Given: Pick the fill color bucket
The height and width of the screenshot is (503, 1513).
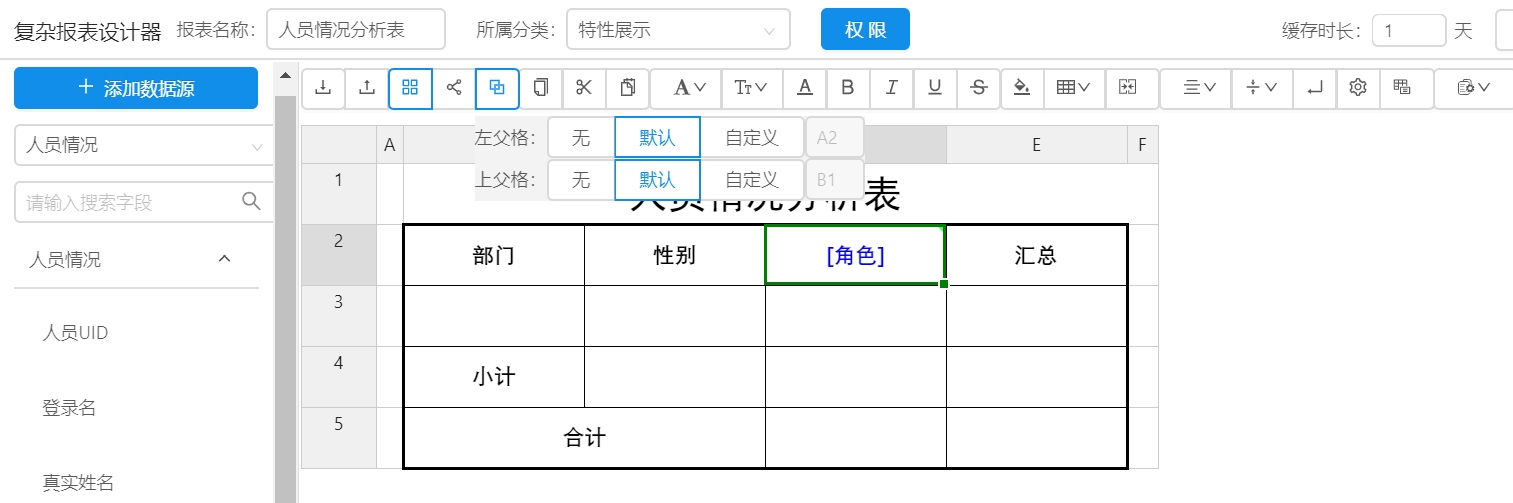Looking at the screenshot, I should click(x=1021, y=88).
